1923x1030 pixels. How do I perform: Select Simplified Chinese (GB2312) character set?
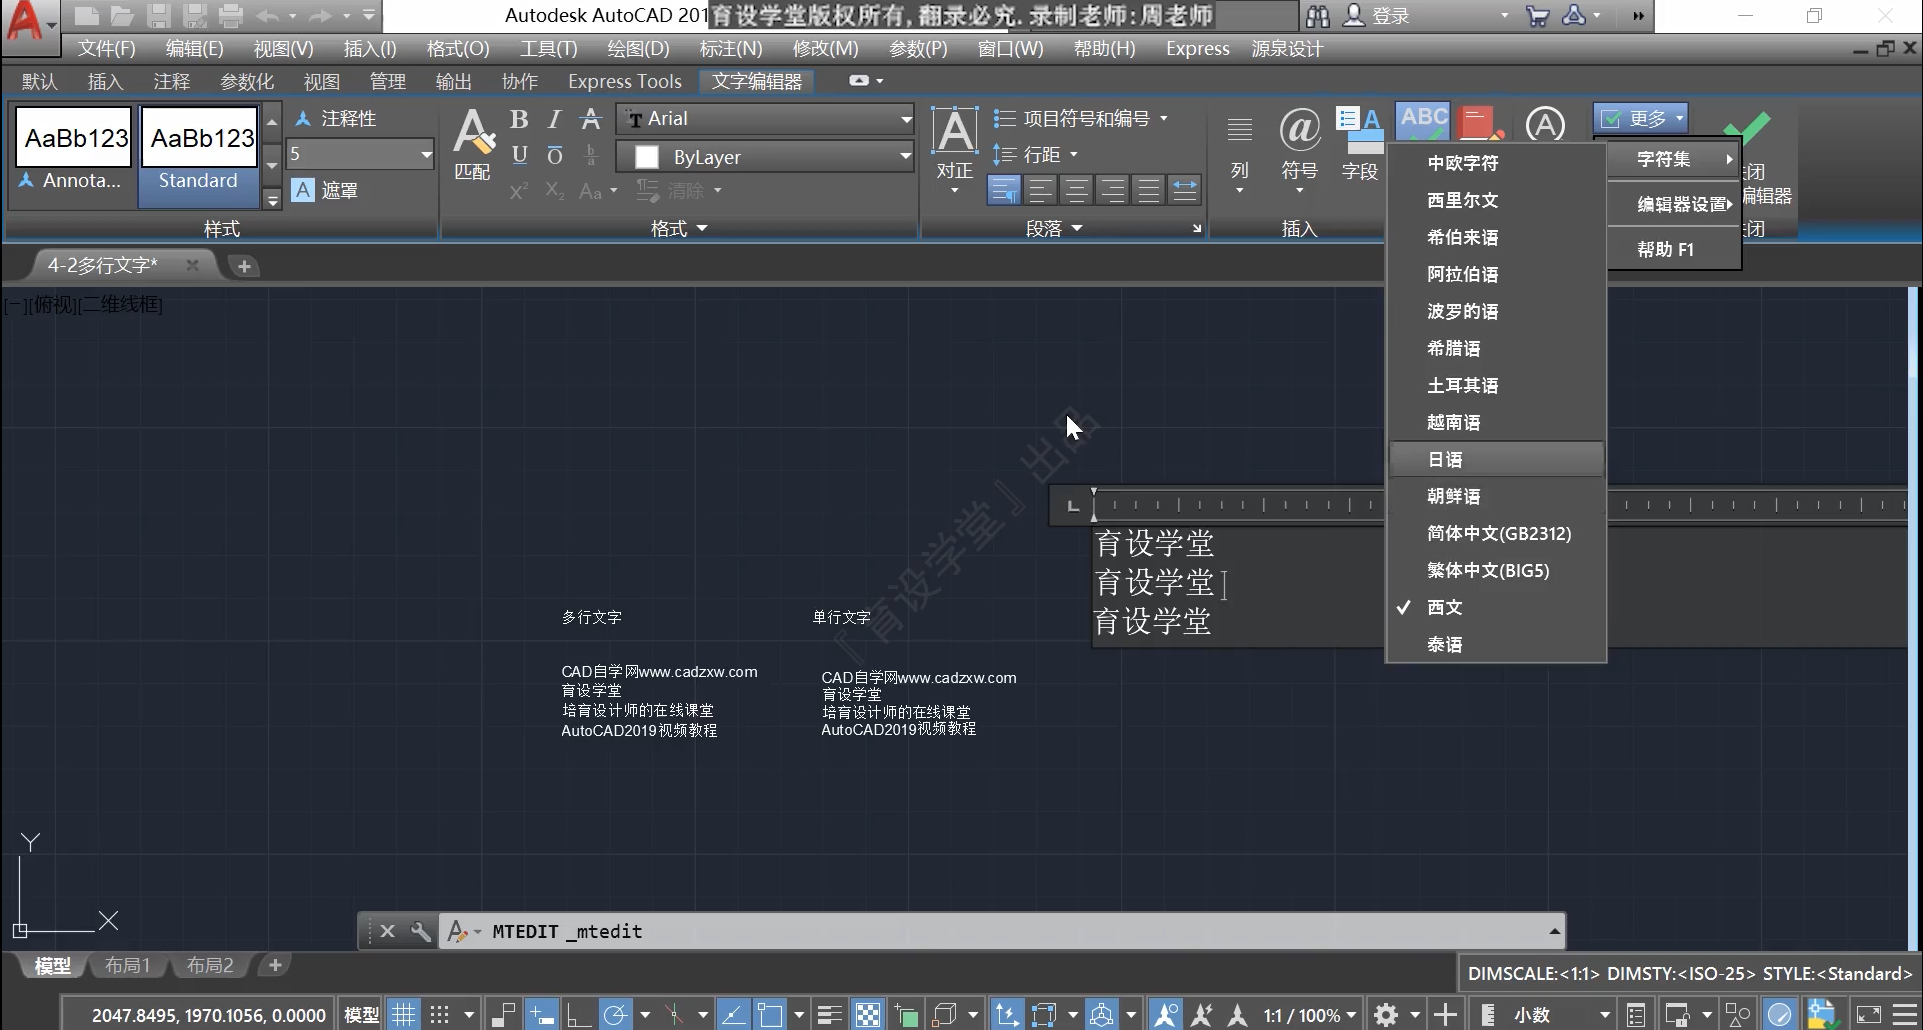[x=1497, y=533]
